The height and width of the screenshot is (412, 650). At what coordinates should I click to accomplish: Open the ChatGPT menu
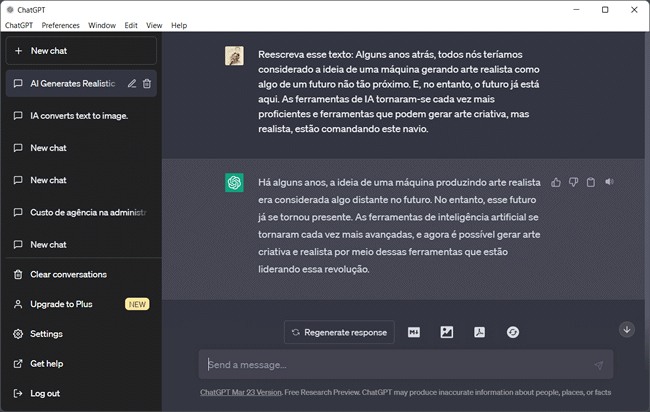(19, 25)
